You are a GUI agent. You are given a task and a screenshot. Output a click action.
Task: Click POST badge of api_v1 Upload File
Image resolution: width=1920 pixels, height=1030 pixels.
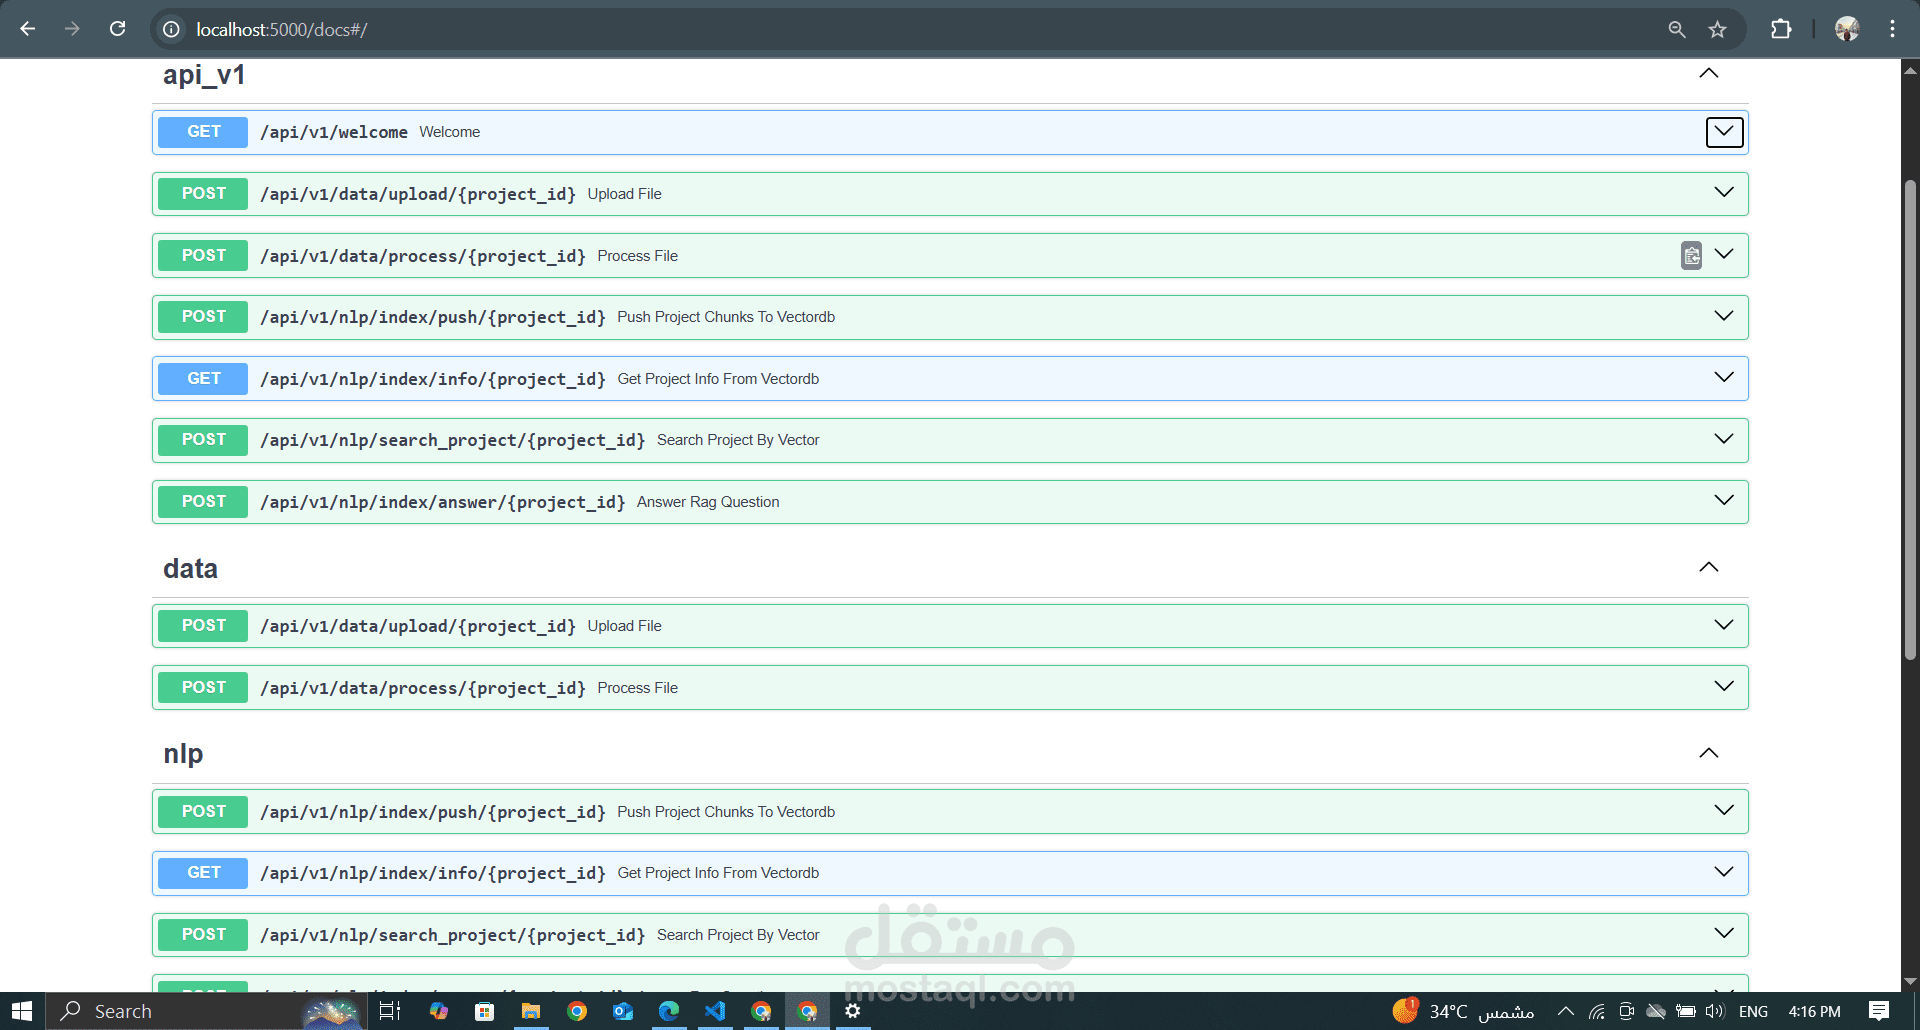click(204, 194)
